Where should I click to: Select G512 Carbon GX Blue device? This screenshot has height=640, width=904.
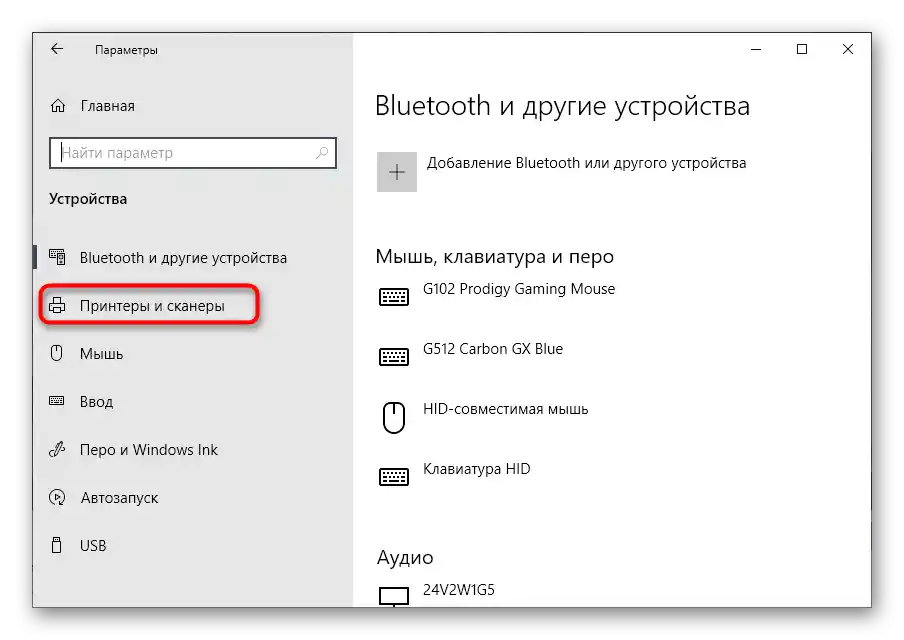tap(493, 349)
